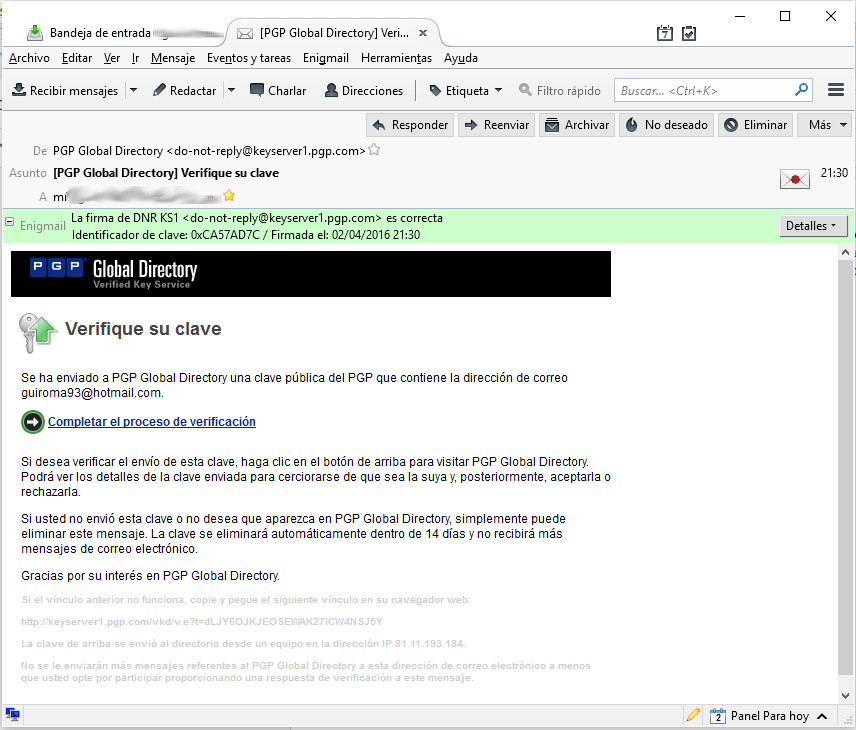
Task: Click Responder to reply
Action: tap(410, 125)
